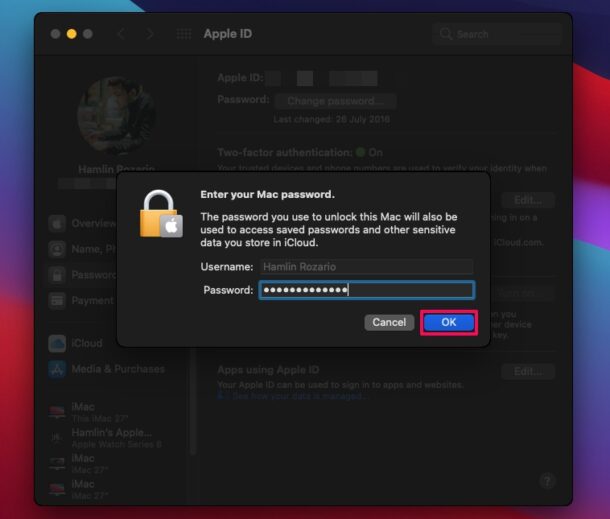Click the magnifier search icon

tap(446, 34)
